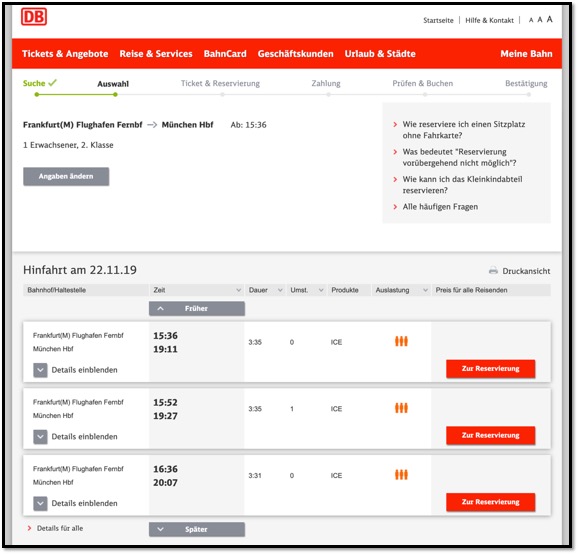Click duration 3:31 in third row
Image resolution: width=579 pixels, height=555 pixels.
point(255,476)
